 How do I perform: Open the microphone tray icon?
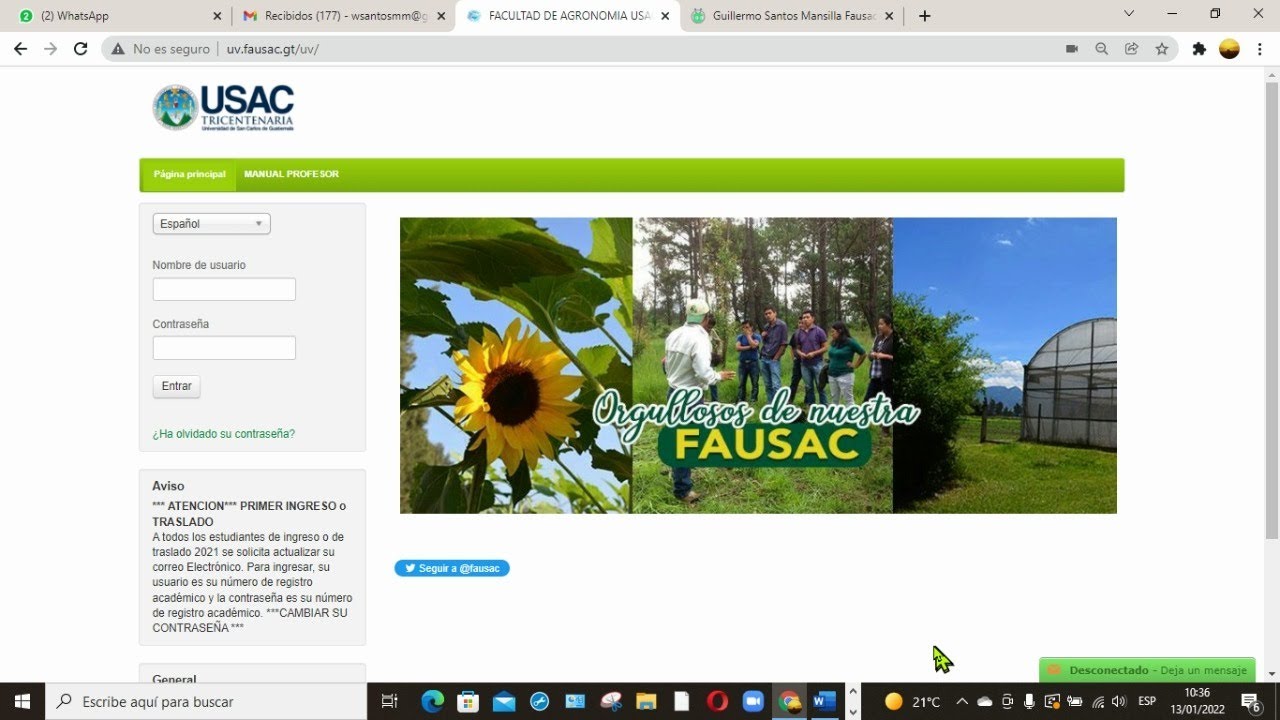(1029, 701)
